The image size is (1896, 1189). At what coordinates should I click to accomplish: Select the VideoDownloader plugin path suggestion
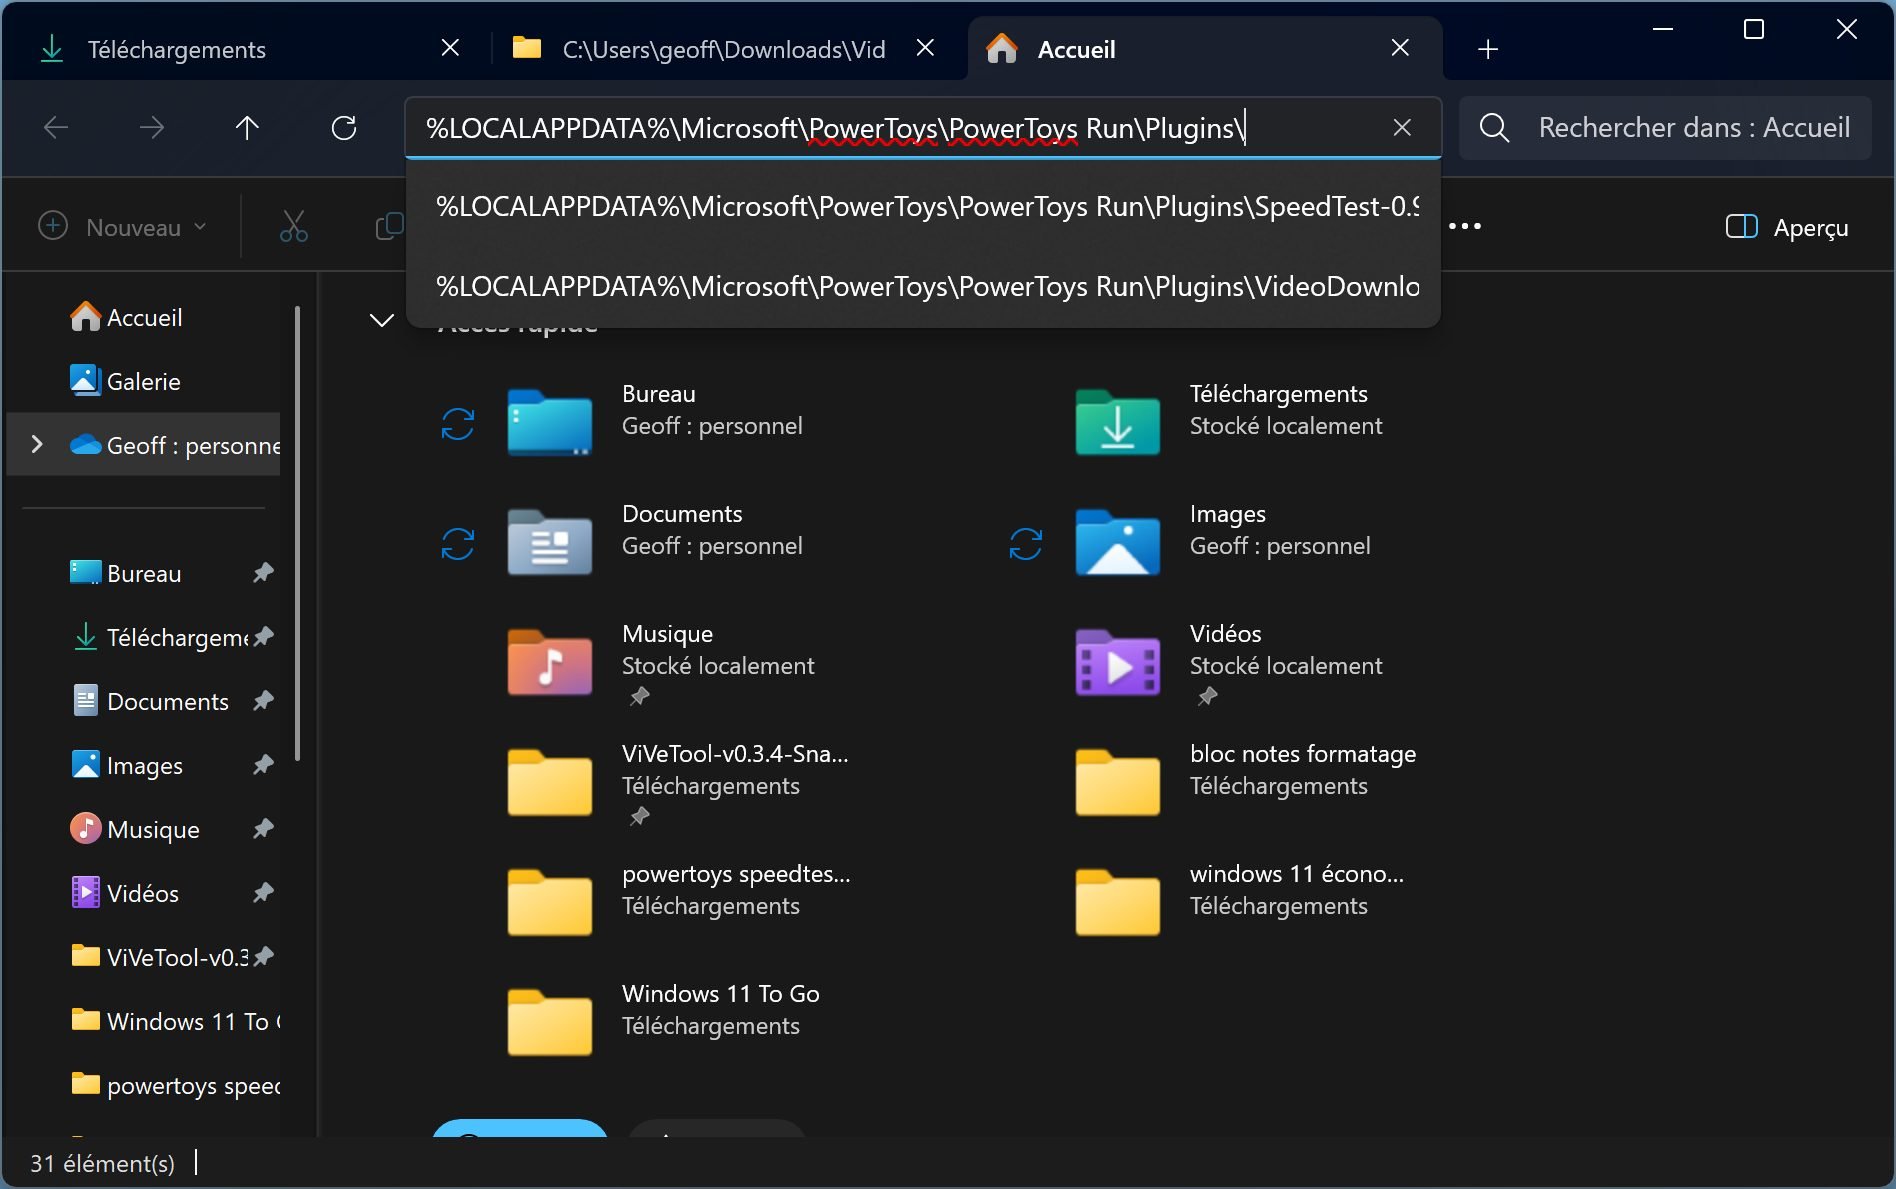pyautogui.click(x=923, y=287)
